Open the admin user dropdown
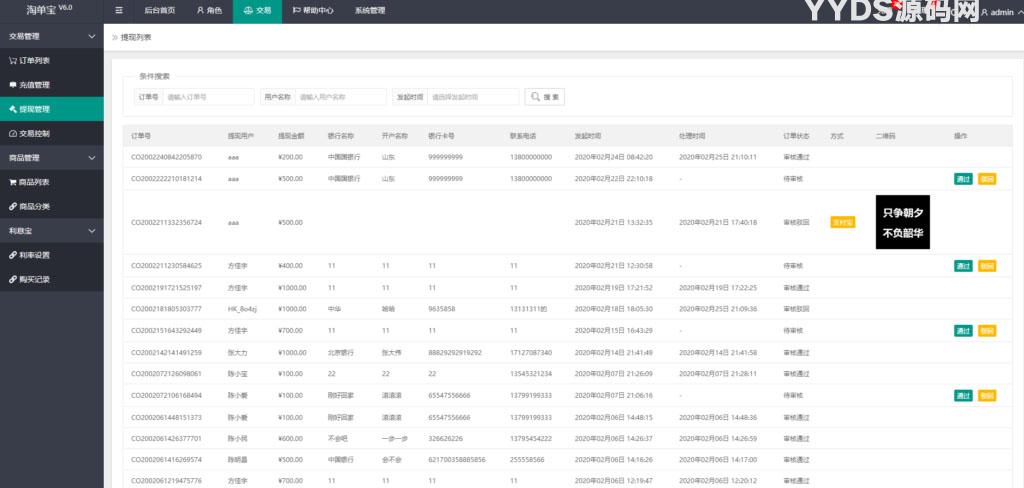This screenshot has width=1024, height=488. (1000, 12)
